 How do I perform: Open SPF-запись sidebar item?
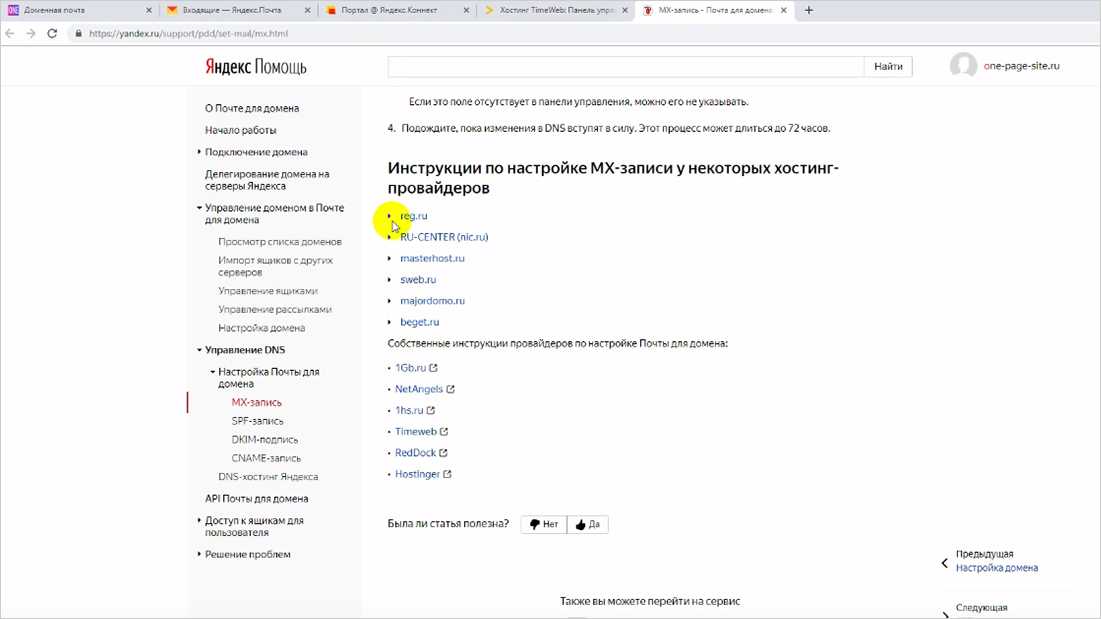[x=258, y=421]
